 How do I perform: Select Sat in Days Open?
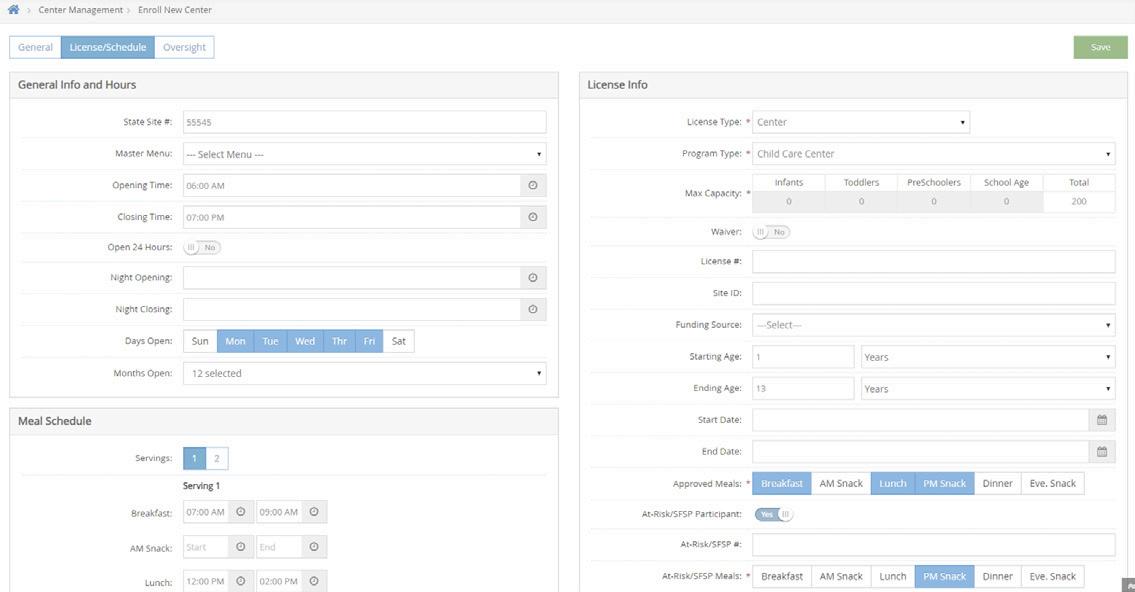click(399, 341)
